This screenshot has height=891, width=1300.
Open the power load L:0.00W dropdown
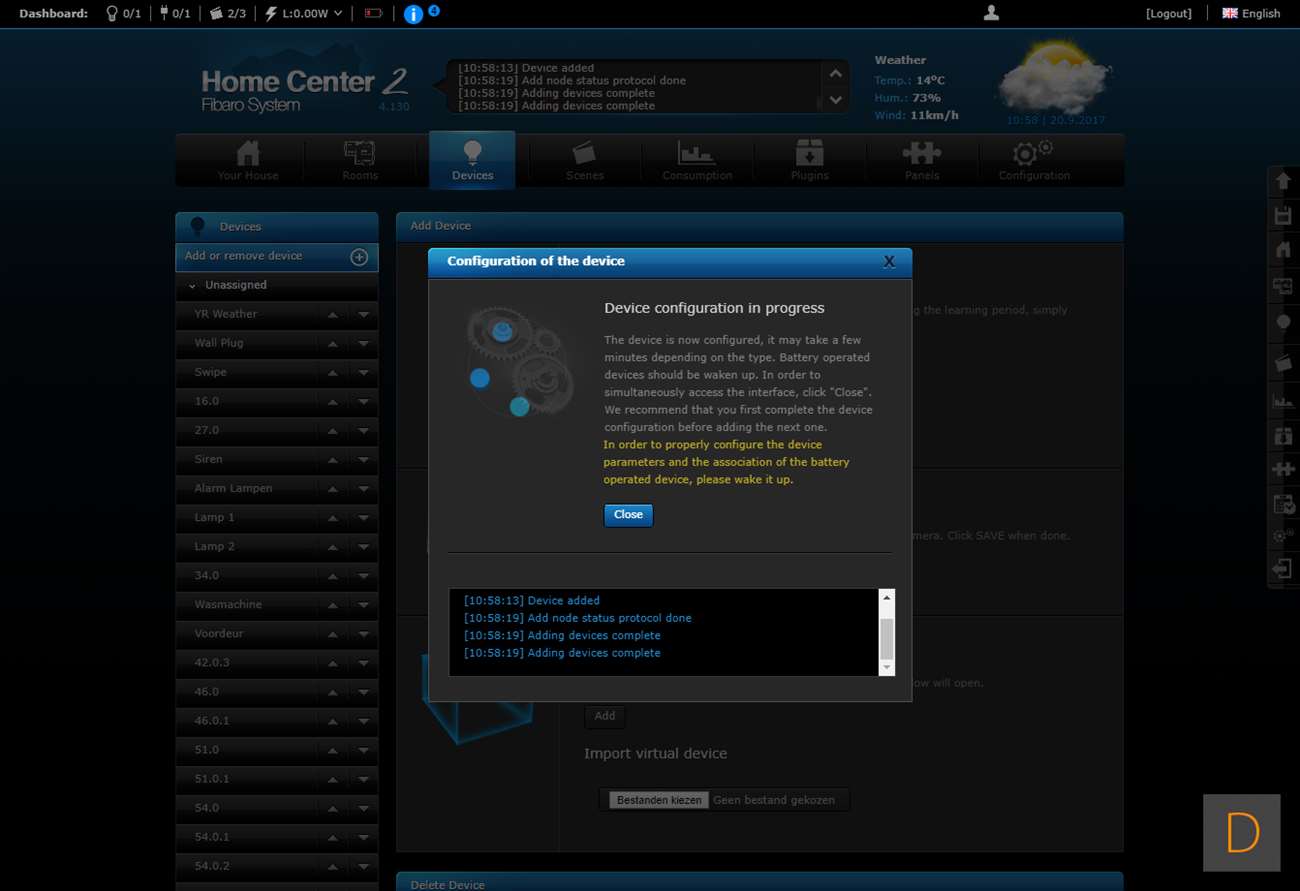coord(304,14)
